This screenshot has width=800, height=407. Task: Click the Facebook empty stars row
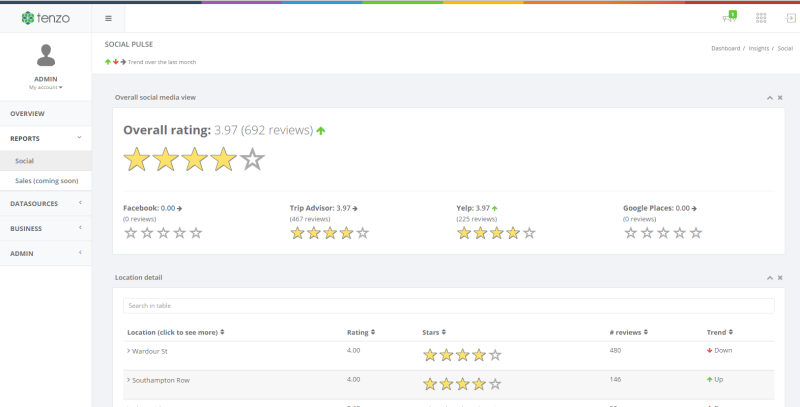tap(163, 233)
